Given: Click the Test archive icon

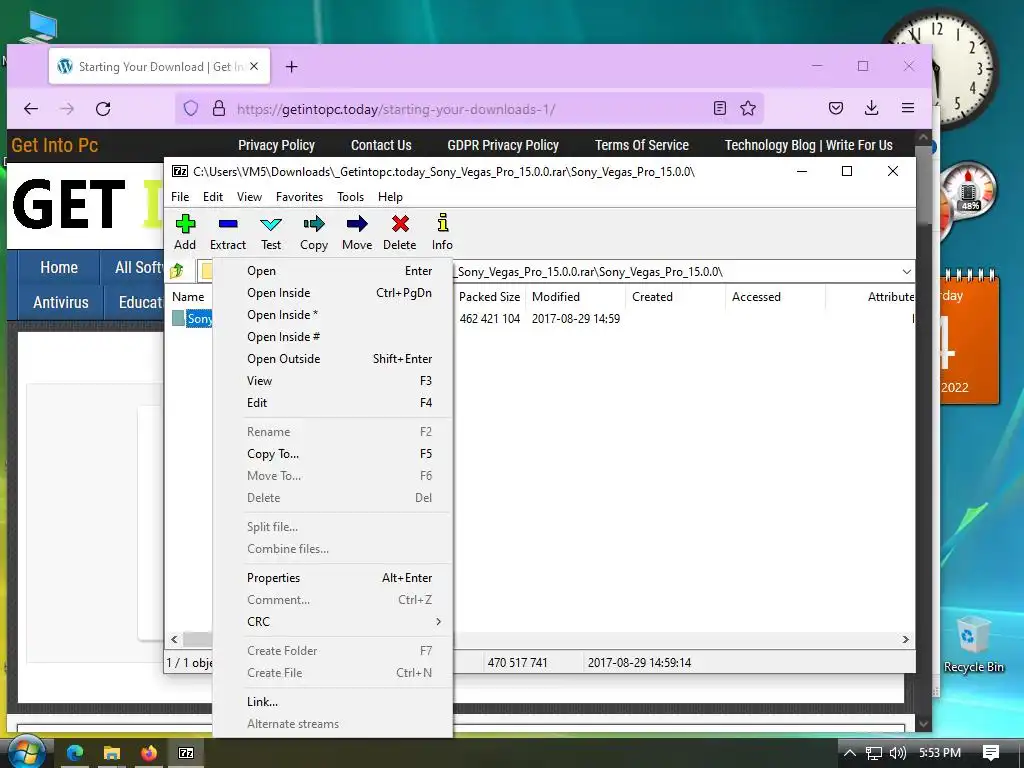Looking at the screenshot, I should tap(271, 232).
